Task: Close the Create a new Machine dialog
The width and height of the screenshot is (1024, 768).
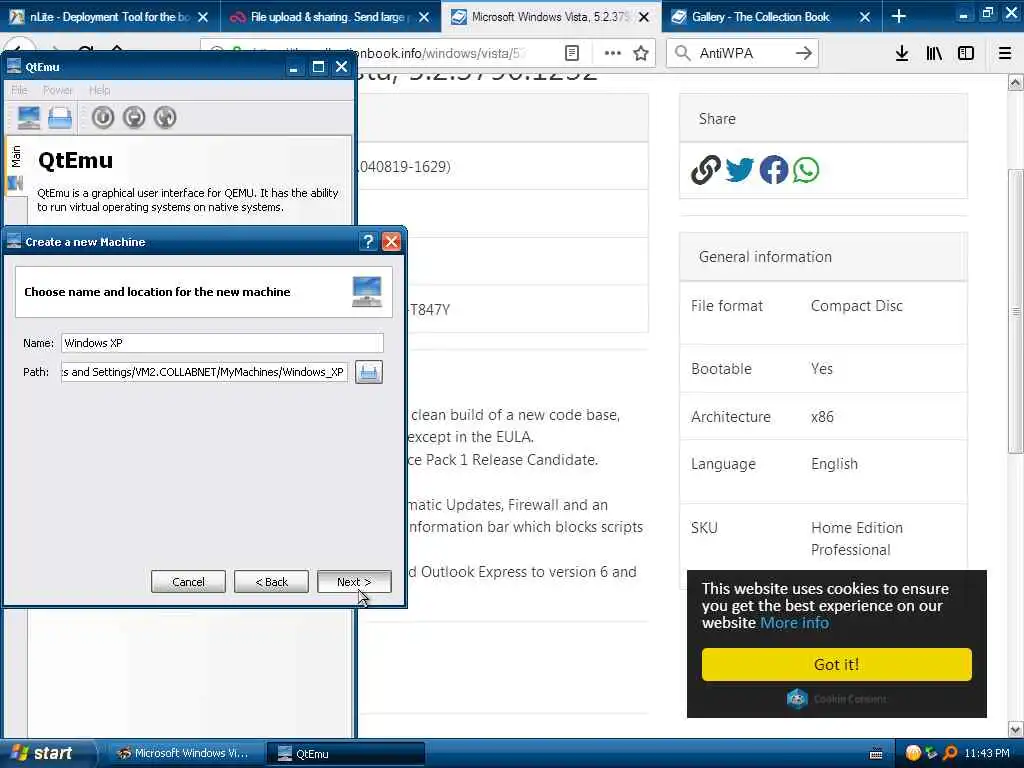Action: [x=391, y=242]
